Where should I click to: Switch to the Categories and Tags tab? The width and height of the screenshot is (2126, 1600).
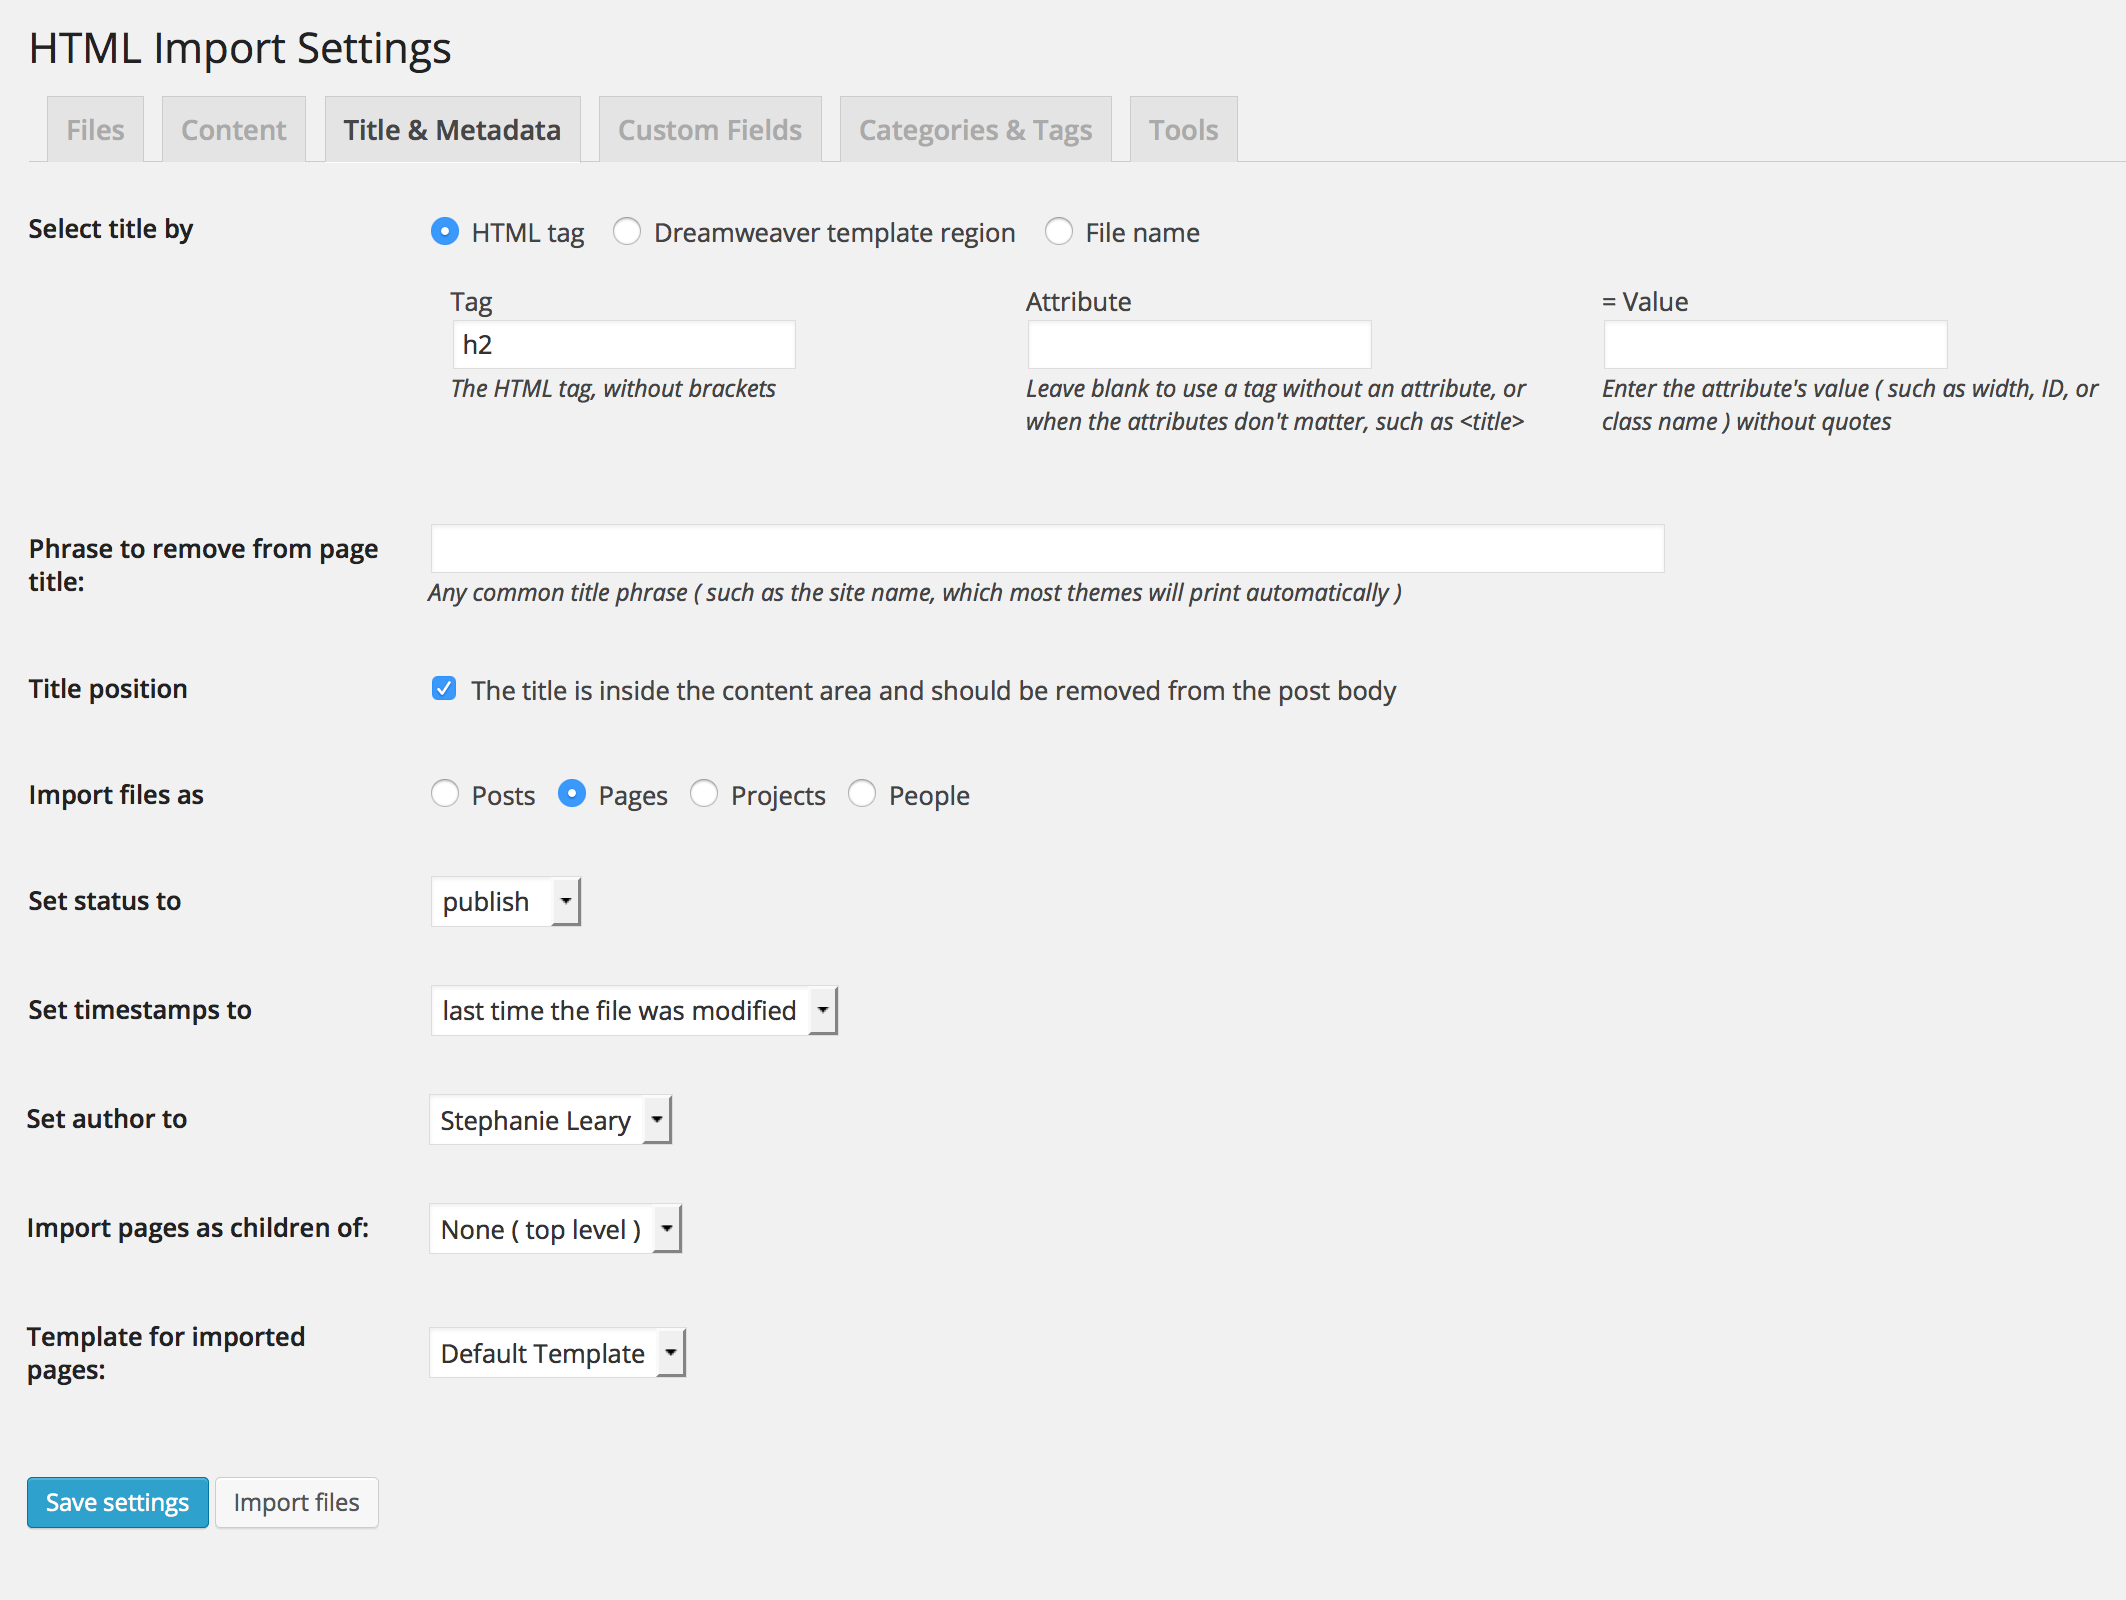(975, 128)
